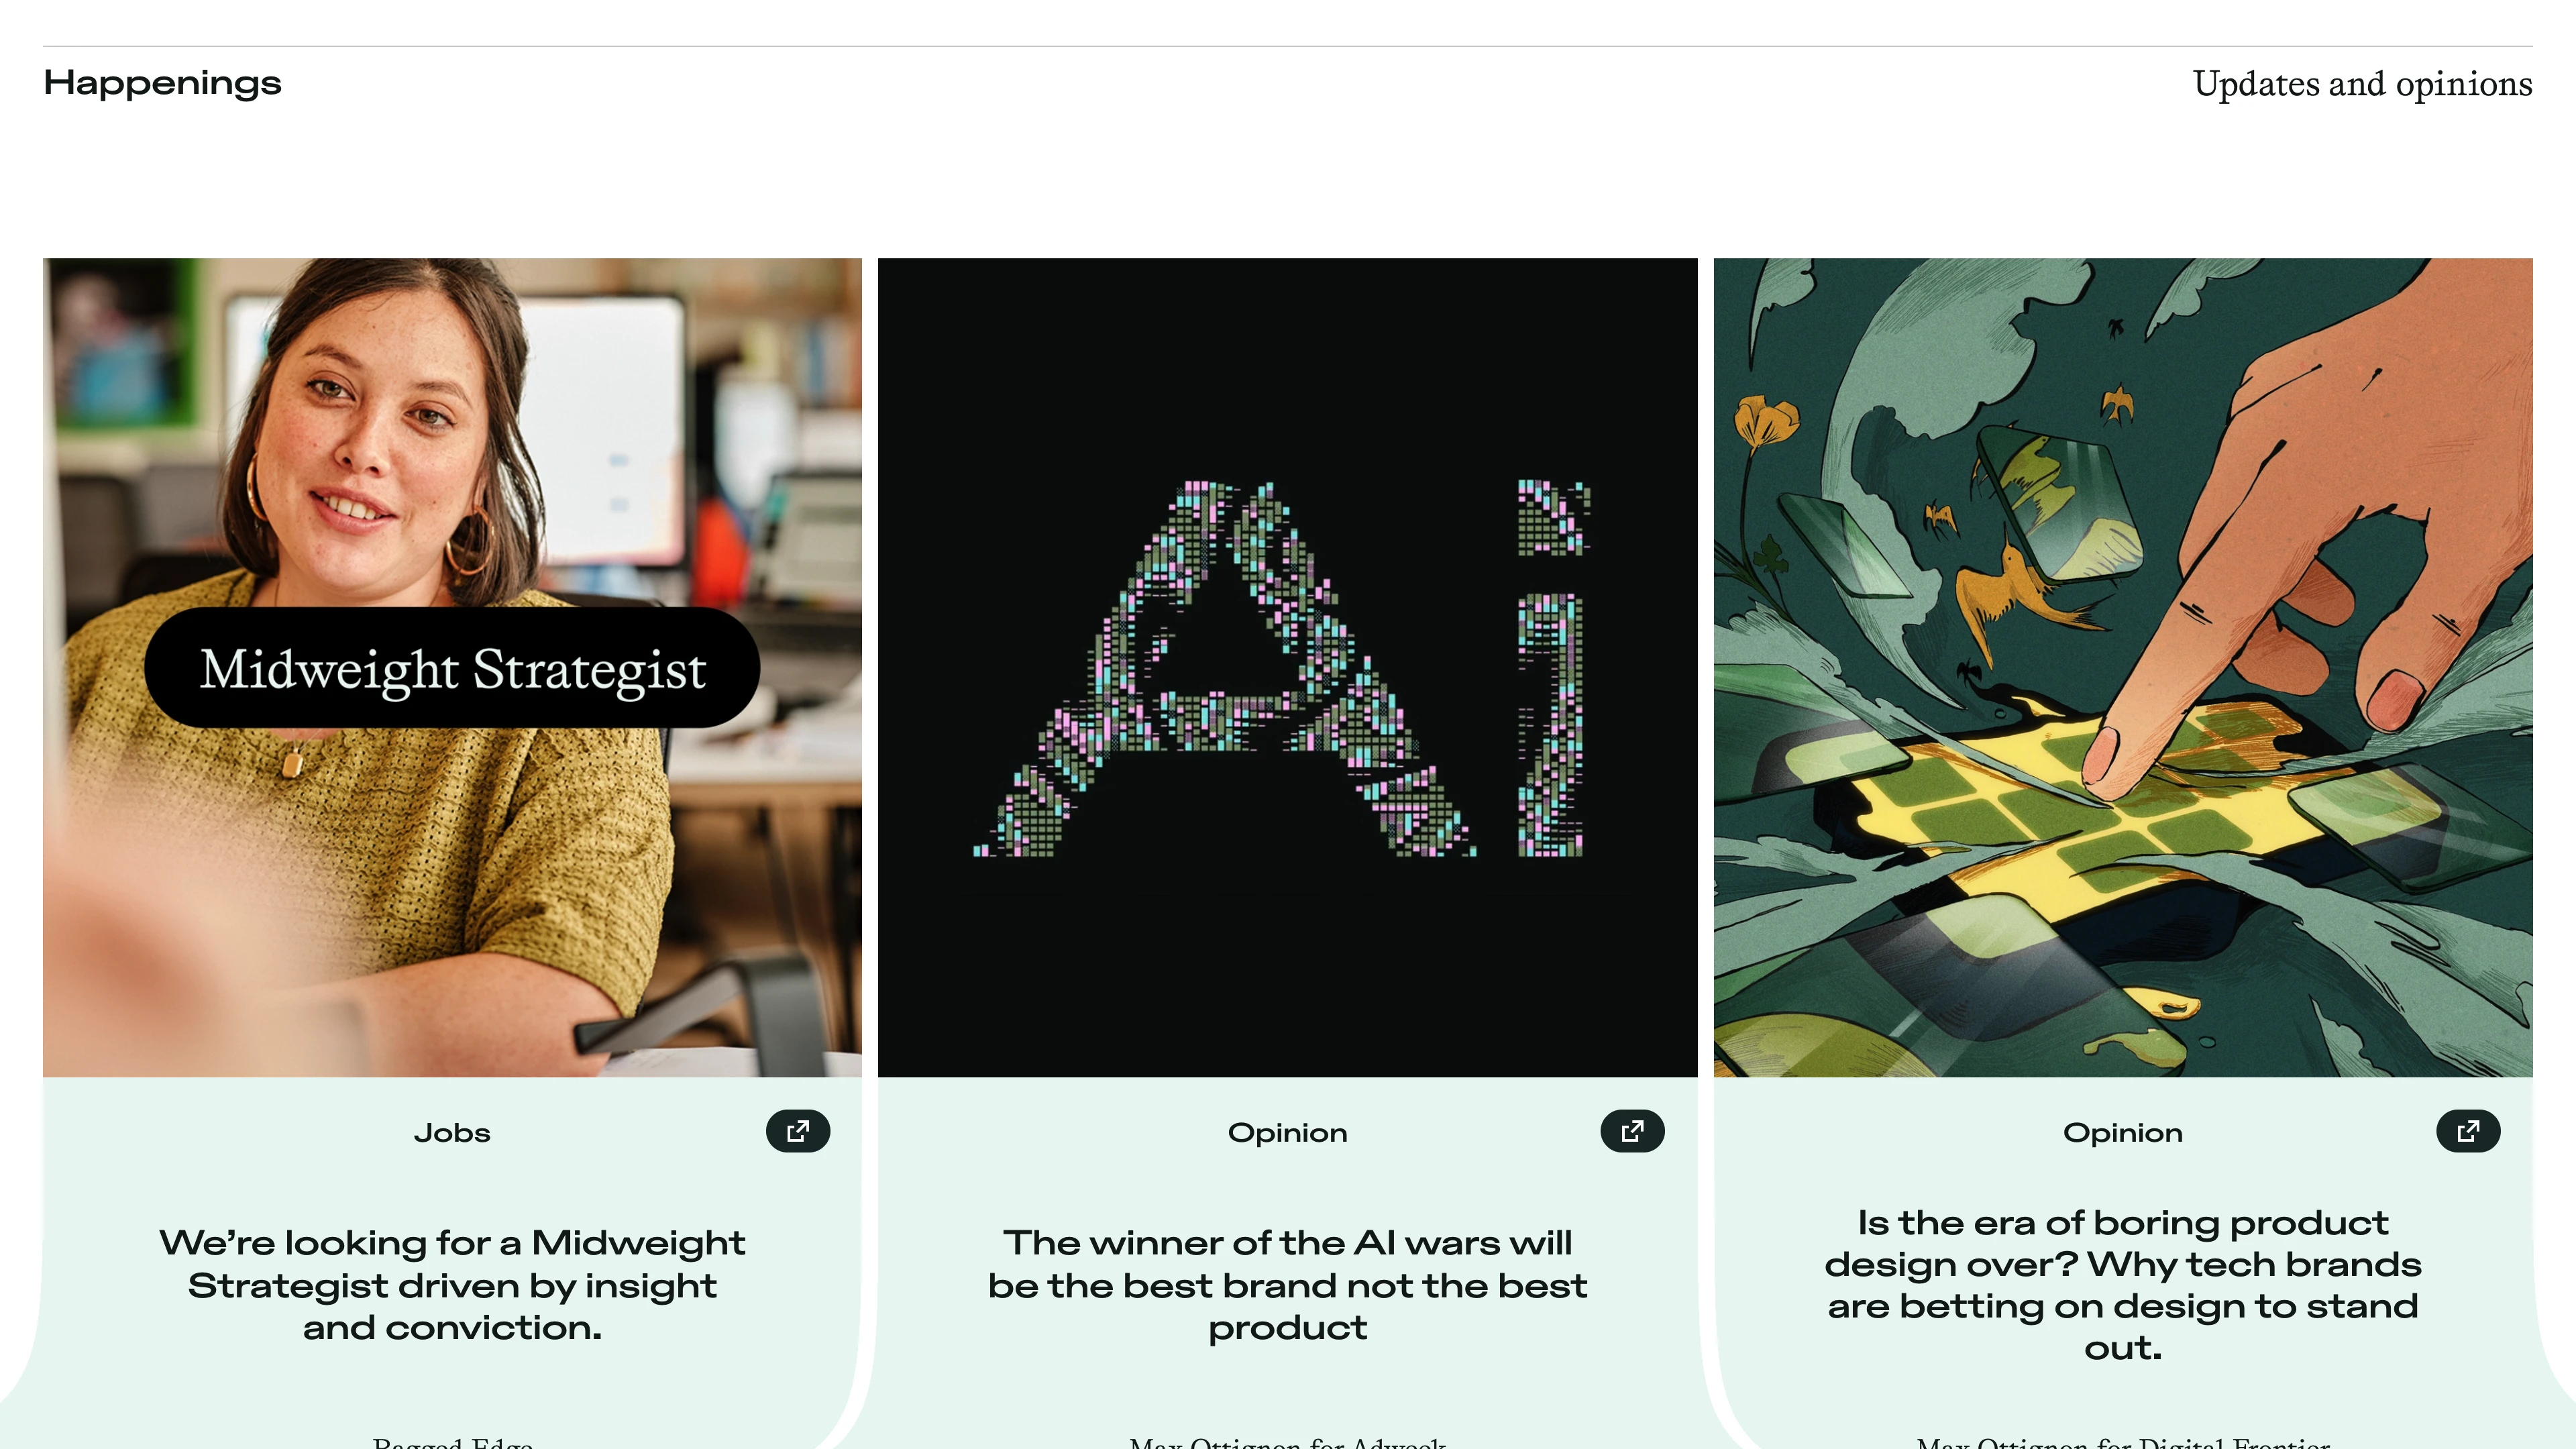Select Opinion label on the AI card
The height and width of the screenshot is (1449, 2576).
pos(1287,1132)
